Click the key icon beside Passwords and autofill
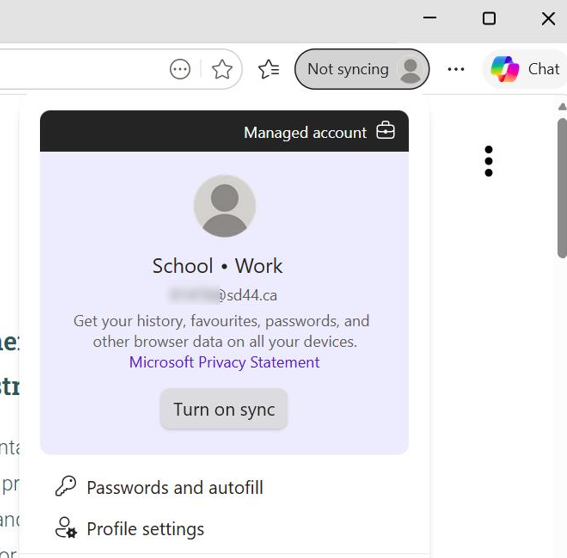Image resolution: width=567 pixels, height=558 pixels. pyautogui.click(x=65, y=486)
